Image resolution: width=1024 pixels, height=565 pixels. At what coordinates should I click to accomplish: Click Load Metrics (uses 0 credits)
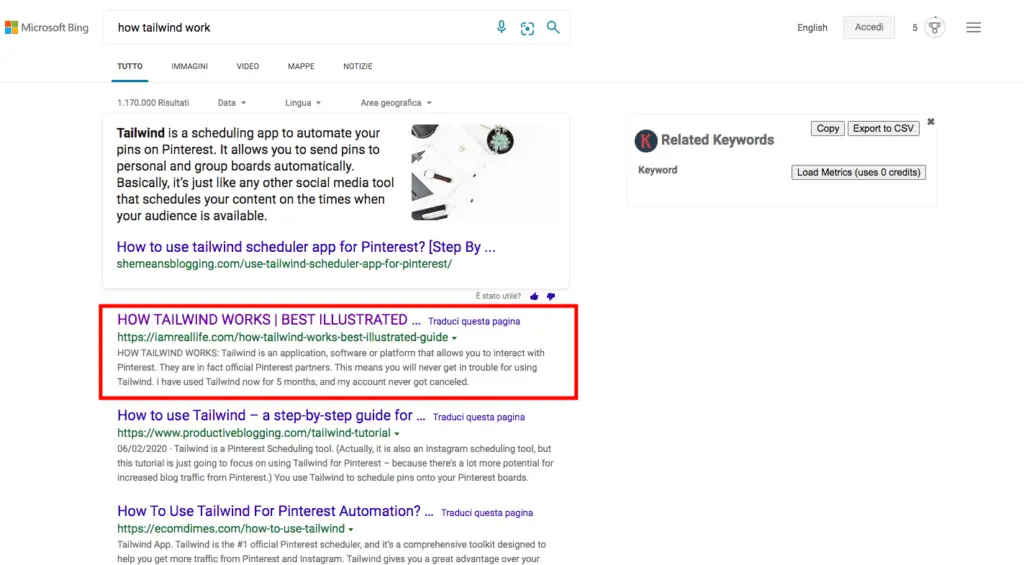[858, 172]
